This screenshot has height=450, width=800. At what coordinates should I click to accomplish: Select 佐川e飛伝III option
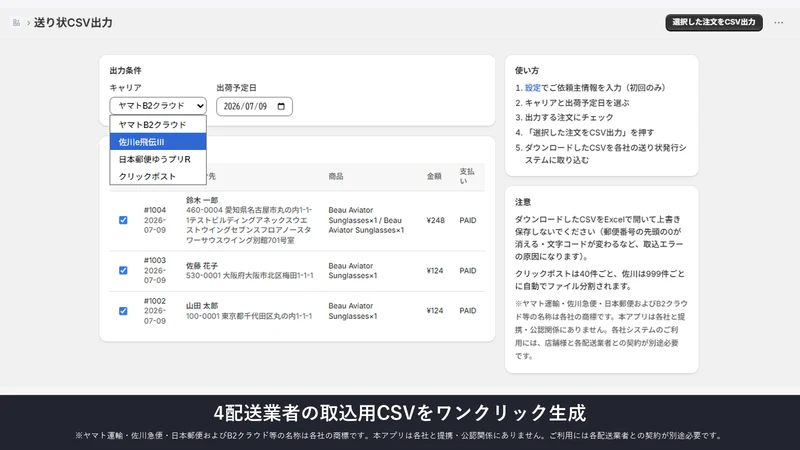coord(158,142)
